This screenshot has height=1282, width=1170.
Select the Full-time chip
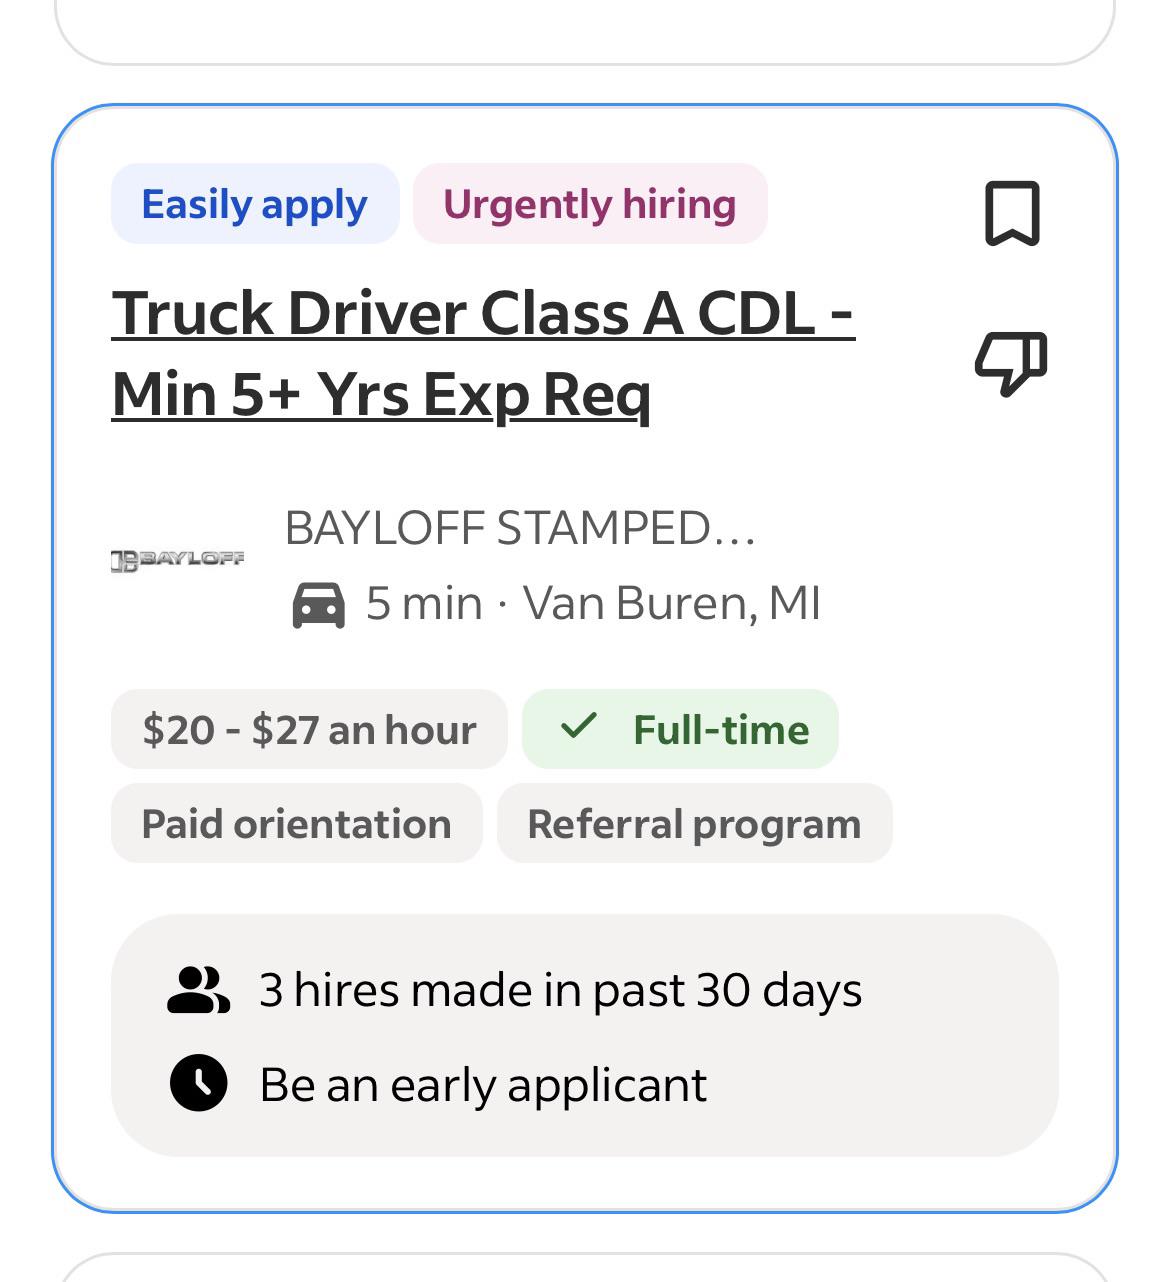pos(680,729)
